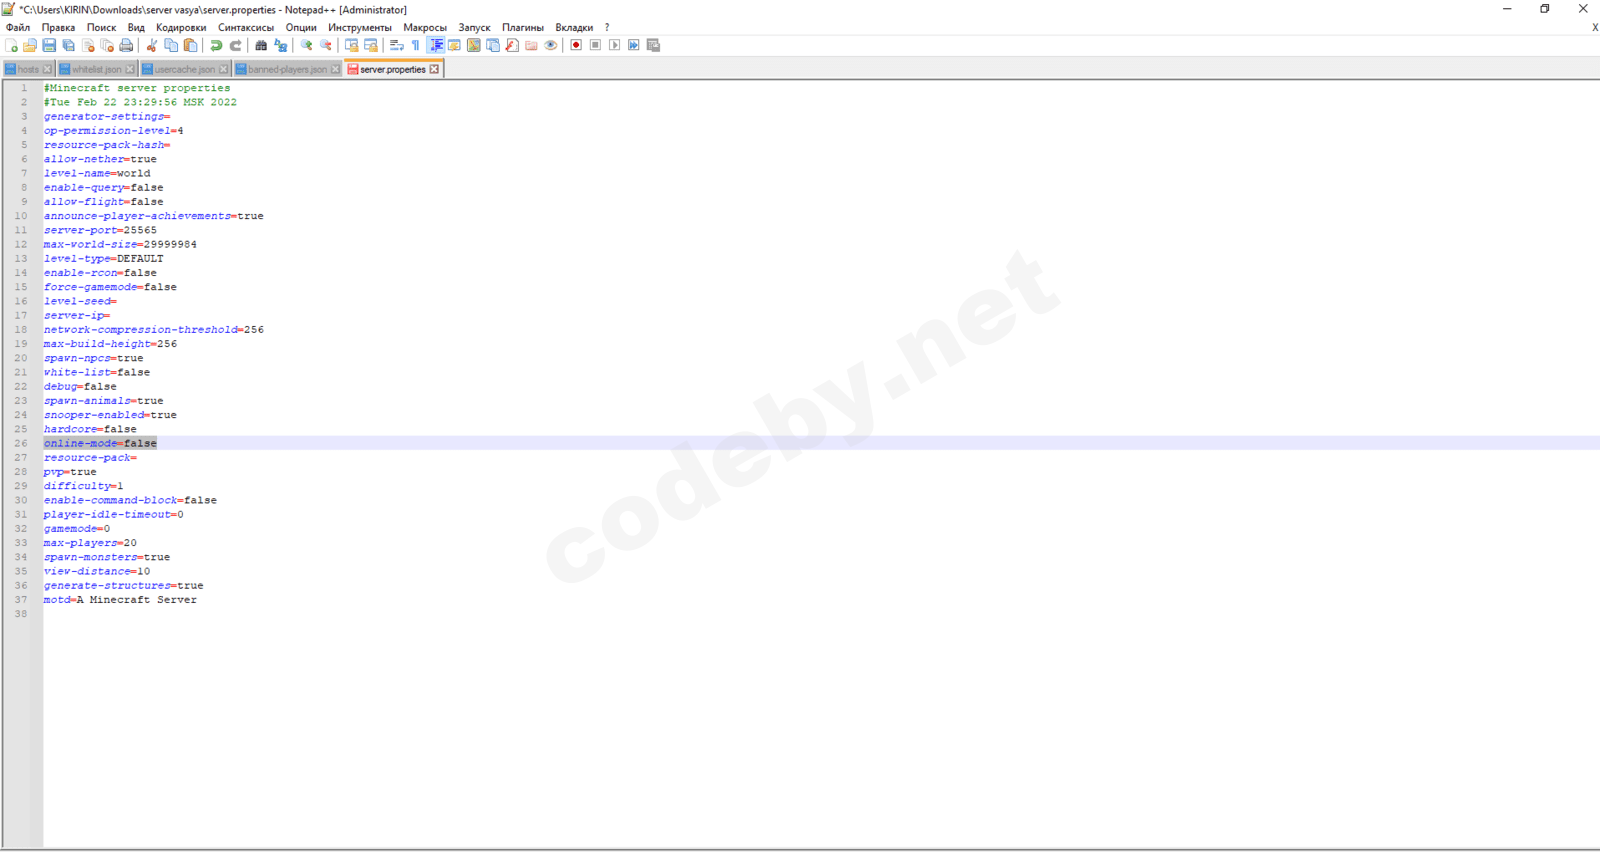Open the Кодировки menu

click(x=181, y=28)
